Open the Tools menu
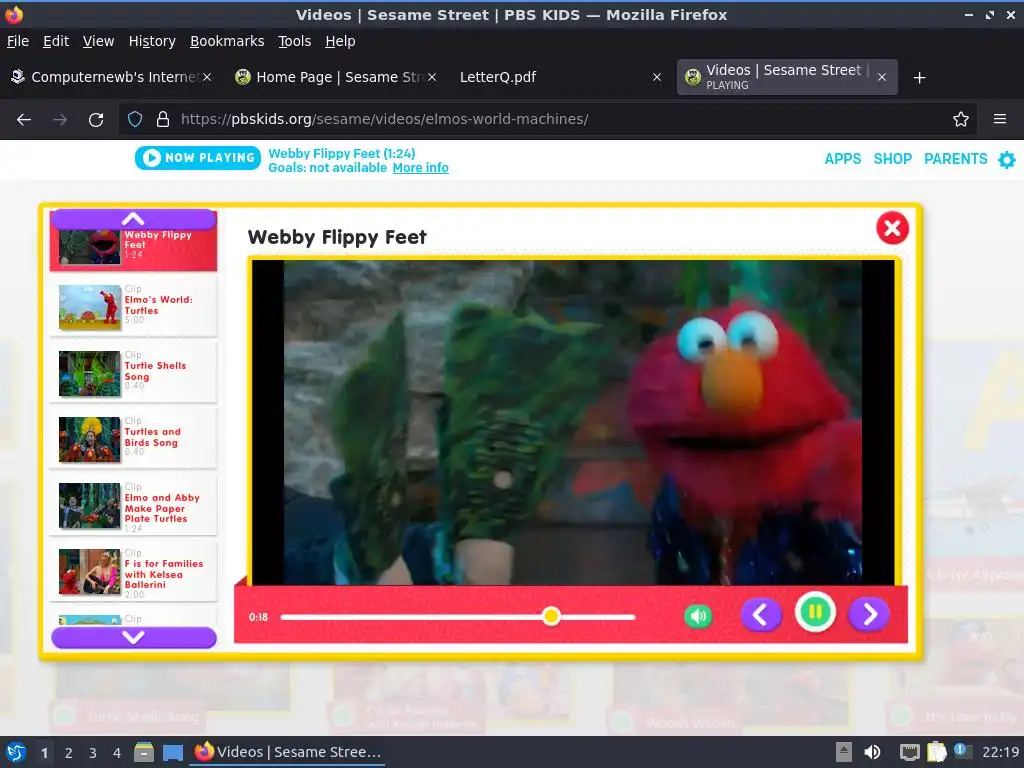 pyautogui.click(x=295, y=41)
